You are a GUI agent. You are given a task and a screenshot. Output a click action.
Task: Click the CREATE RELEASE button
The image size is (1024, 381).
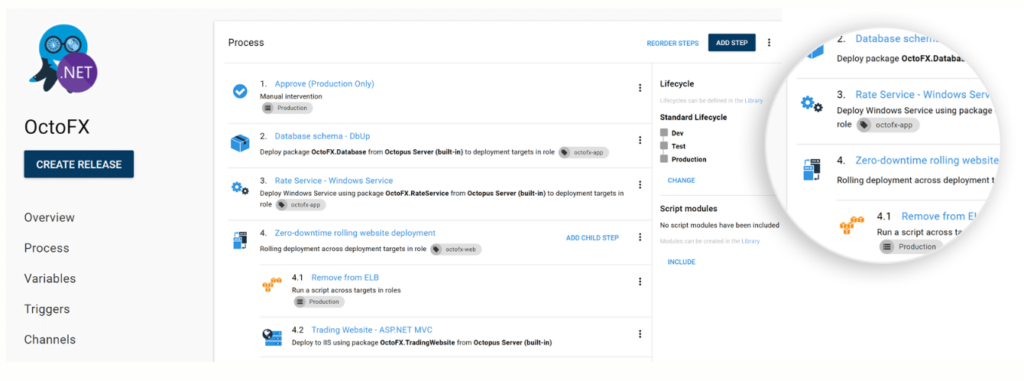click(79, 164)
